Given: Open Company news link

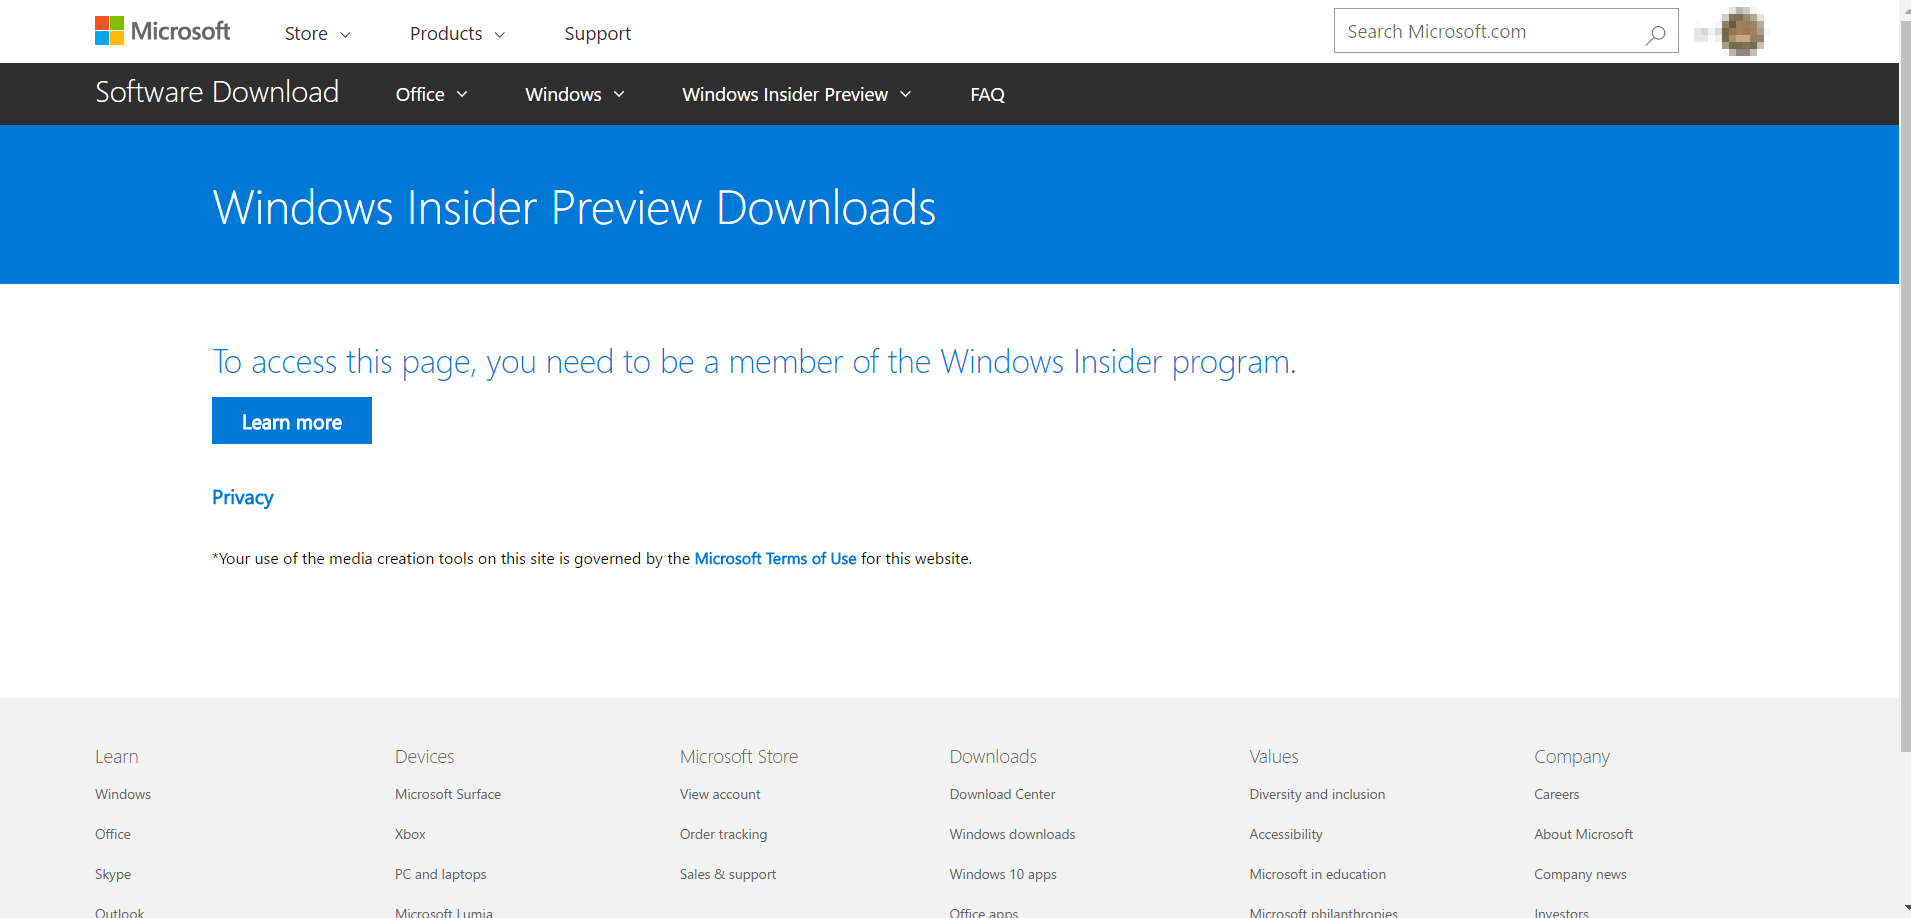Looking at the screenshot, I should click(x=1580, y=874).
